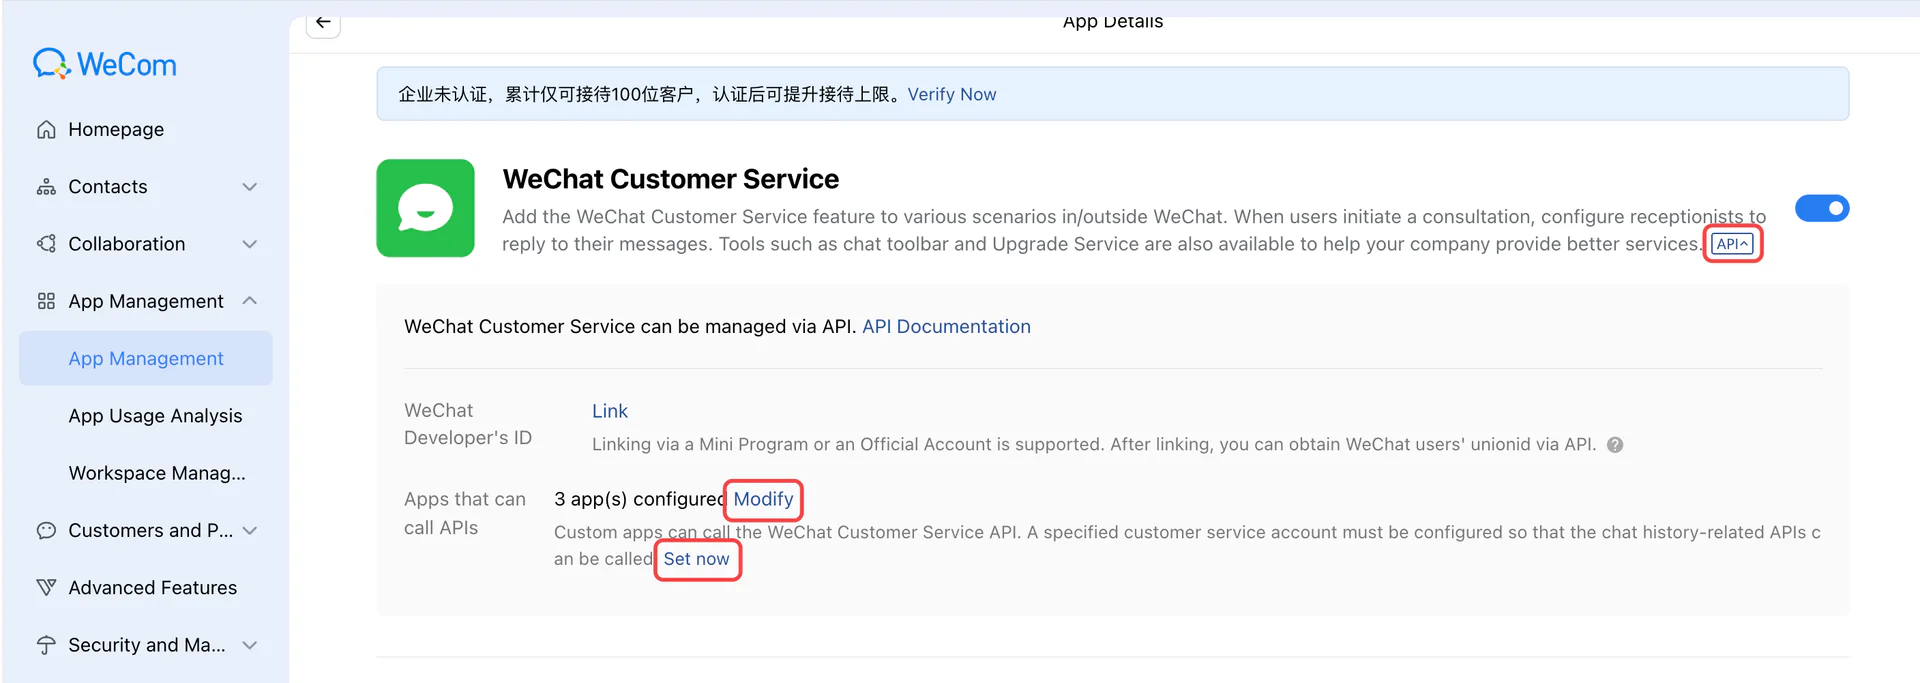Click Link for WeChat Developer's ID
This screenshot has width=1920, height=683.
(610, 411)
